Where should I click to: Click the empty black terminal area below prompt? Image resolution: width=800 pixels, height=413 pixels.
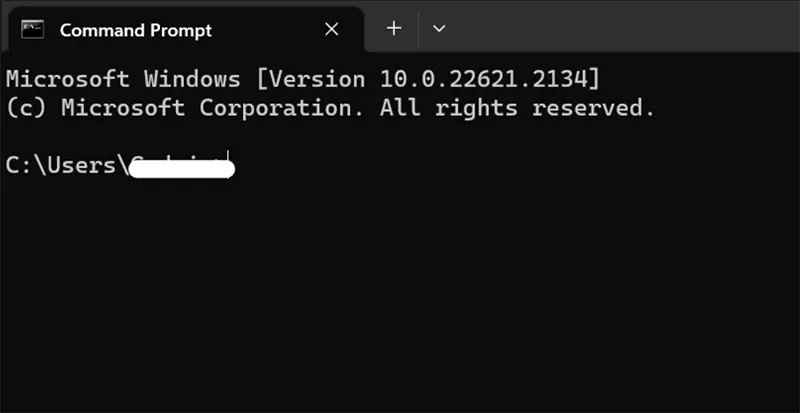[x=400, y=300]
